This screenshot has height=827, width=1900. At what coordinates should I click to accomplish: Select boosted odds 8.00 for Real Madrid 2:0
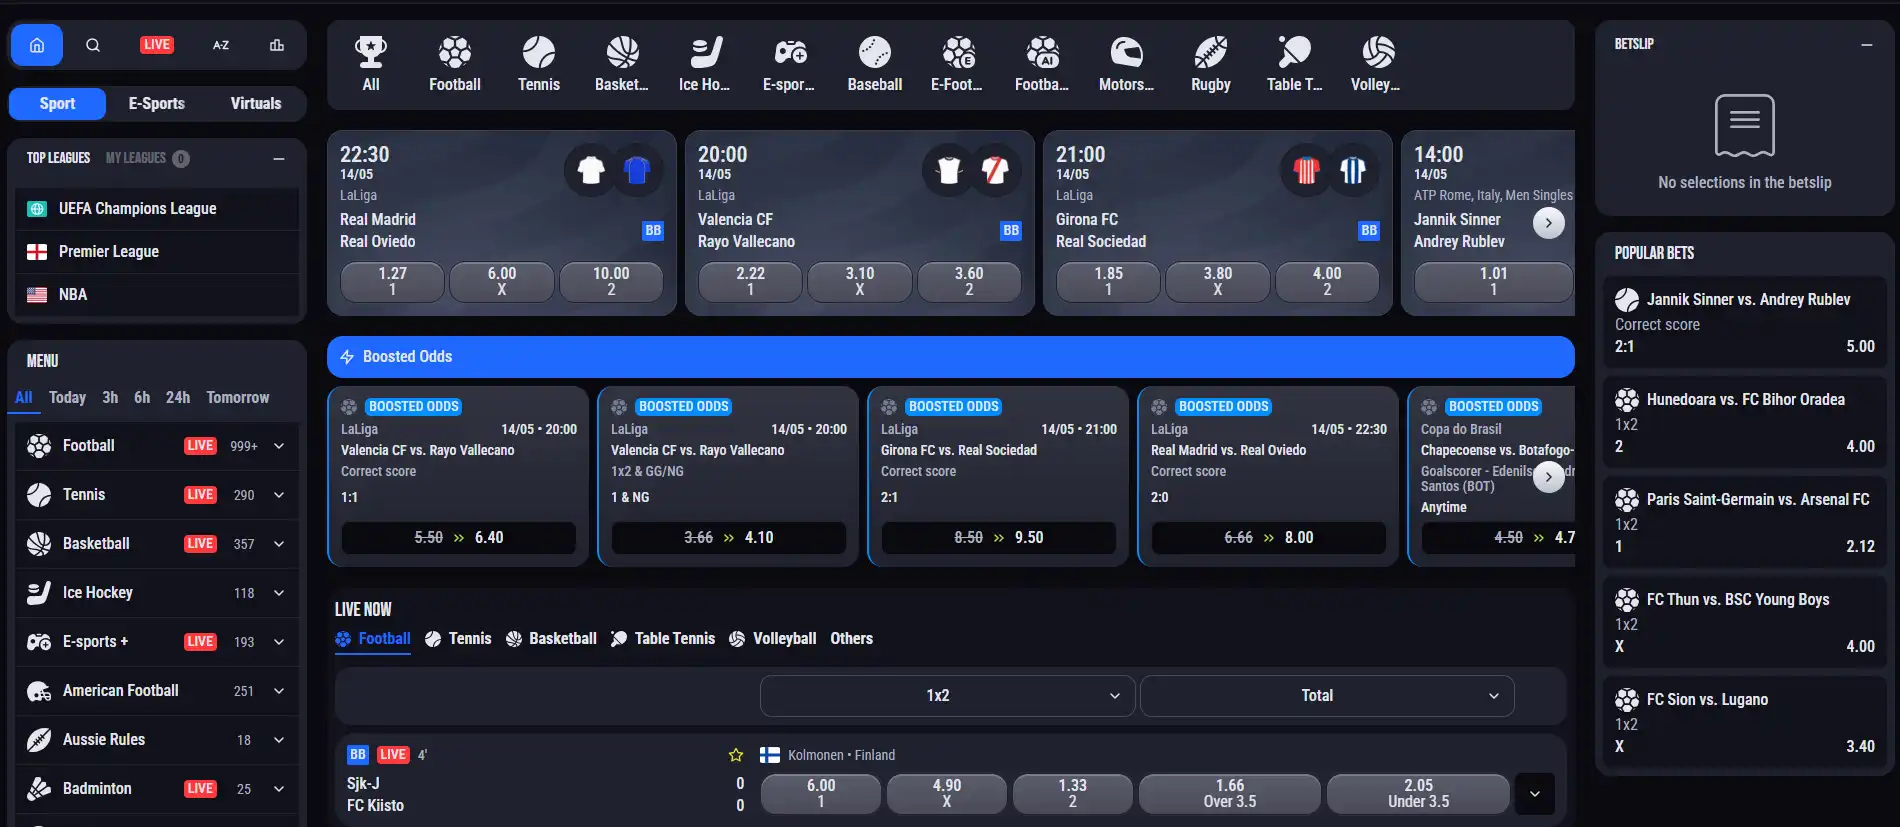coord(1269,538)
